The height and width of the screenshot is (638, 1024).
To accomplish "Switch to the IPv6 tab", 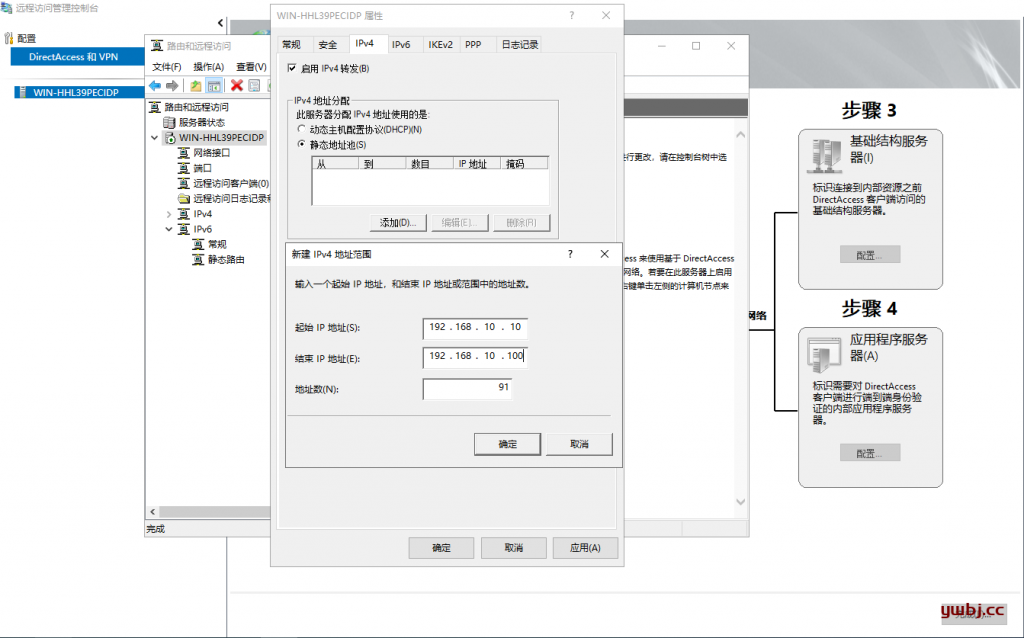I will (401, 44).
